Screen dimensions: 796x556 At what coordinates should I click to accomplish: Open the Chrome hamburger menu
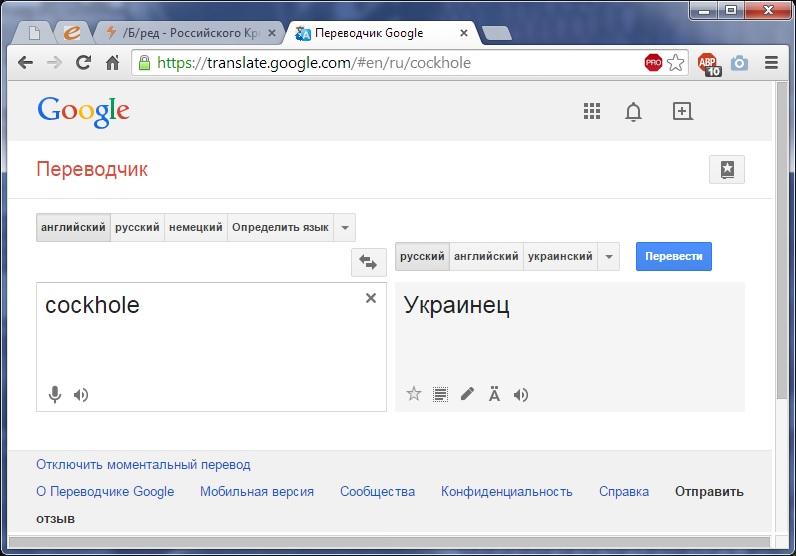(771, 62)
